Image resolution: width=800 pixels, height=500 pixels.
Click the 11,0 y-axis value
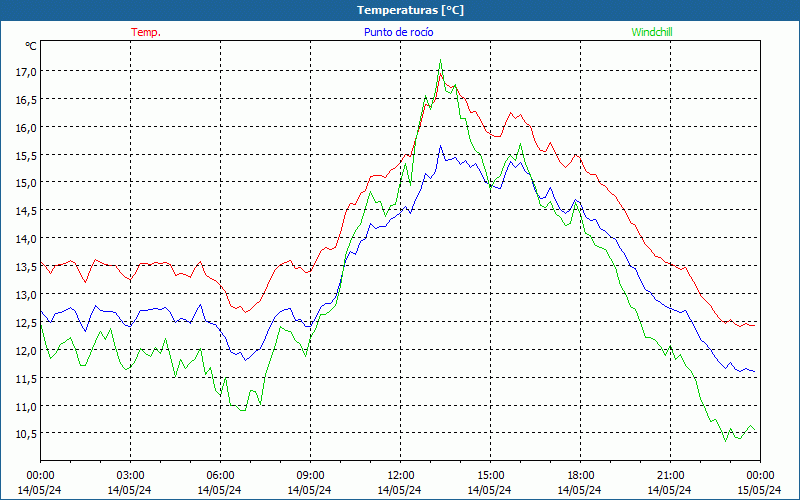(x=26, y=407)
